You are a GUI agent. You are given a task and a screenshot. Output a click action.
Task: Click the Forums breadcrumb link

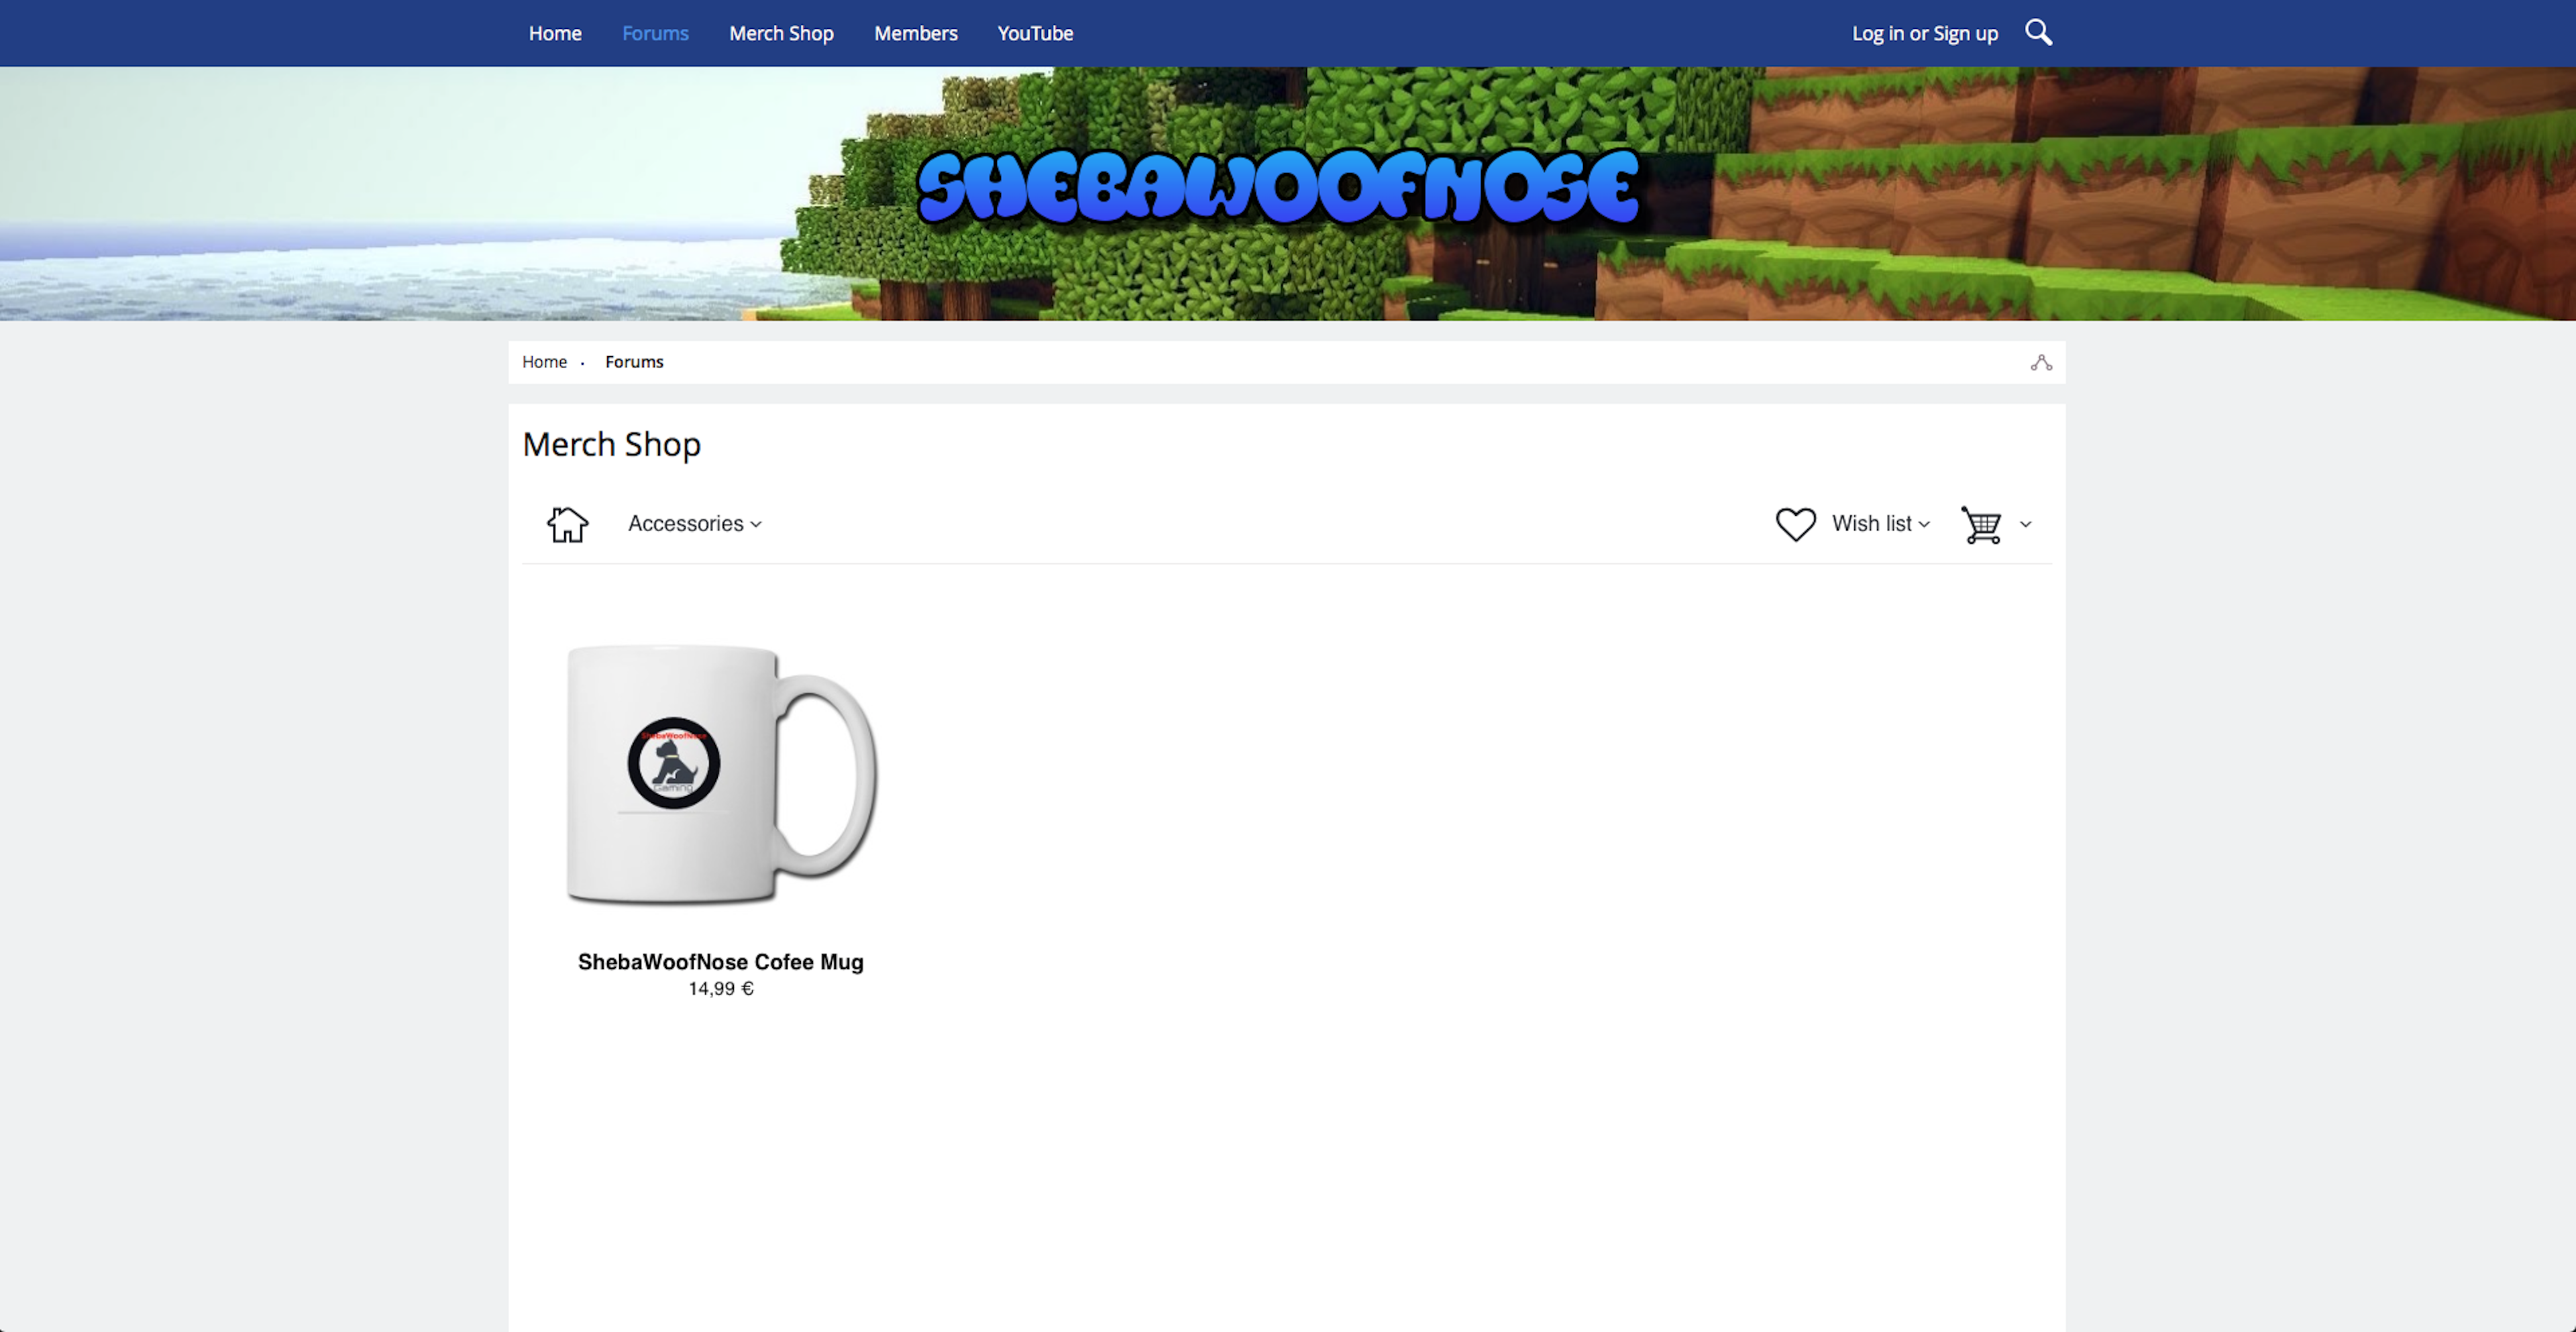click(x=634, y=362)
